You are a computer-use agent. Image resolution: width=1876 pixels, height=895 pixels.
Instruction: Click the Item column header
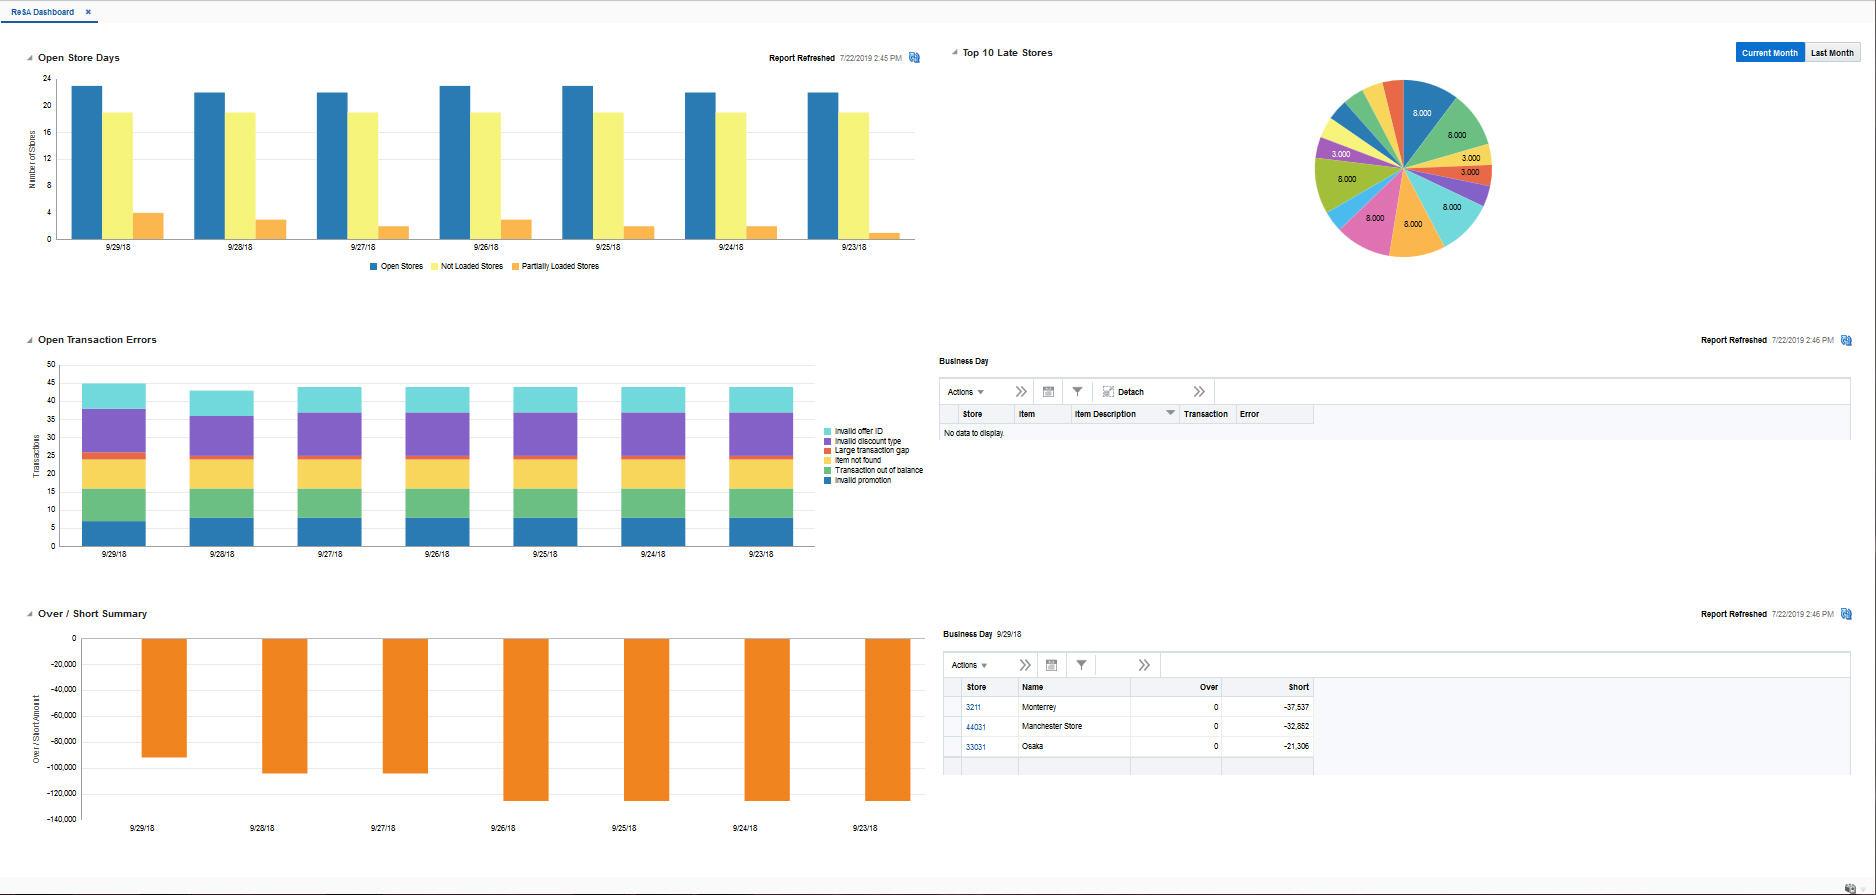[1042, 414]
